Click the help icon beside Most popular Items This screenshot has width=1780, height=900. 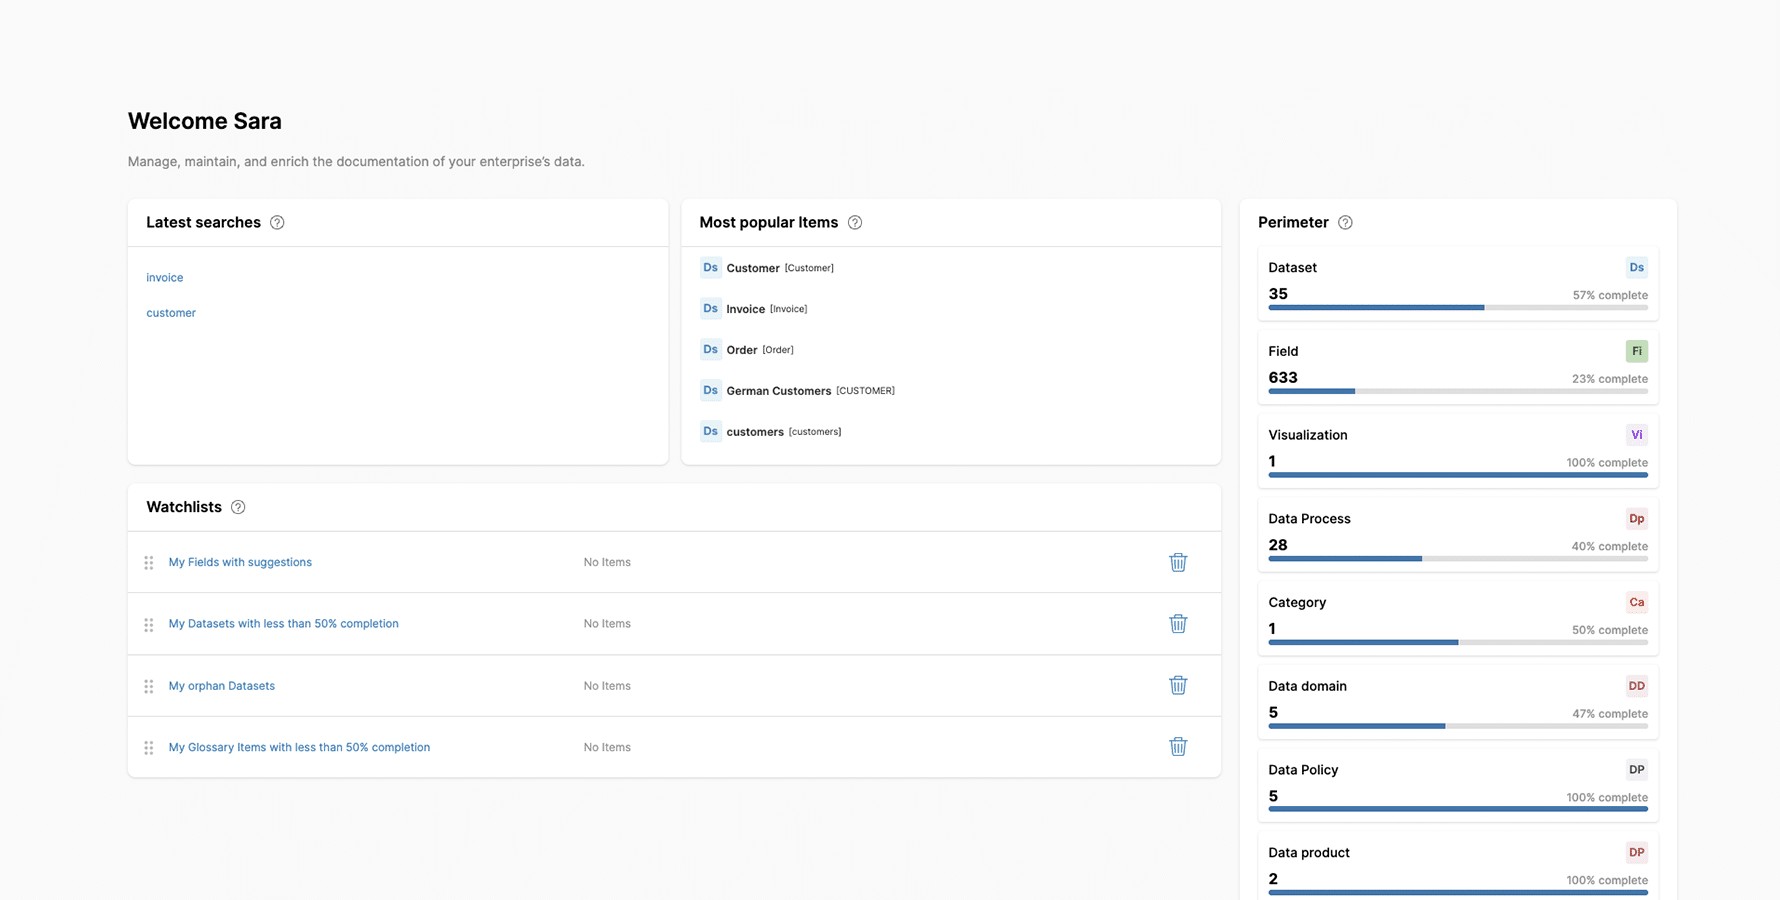[855, 222]
